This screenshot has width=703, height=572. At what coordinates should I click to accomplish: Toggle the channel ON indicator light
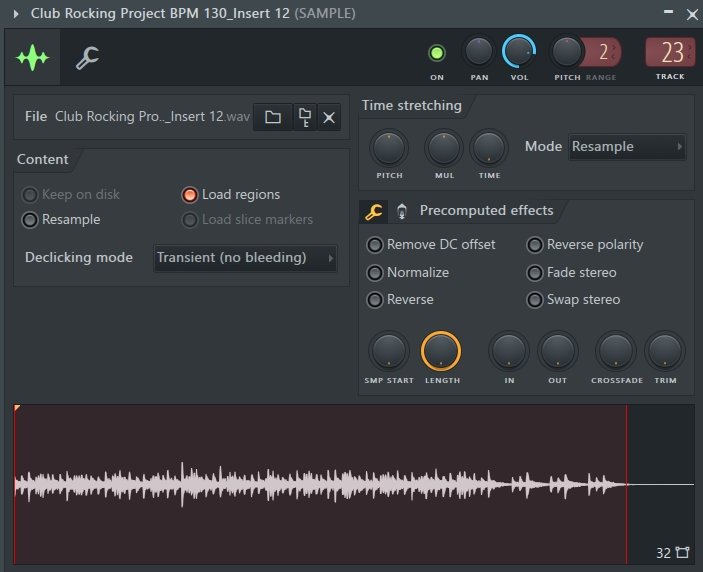pyautogui.click(x=437, y=53)
